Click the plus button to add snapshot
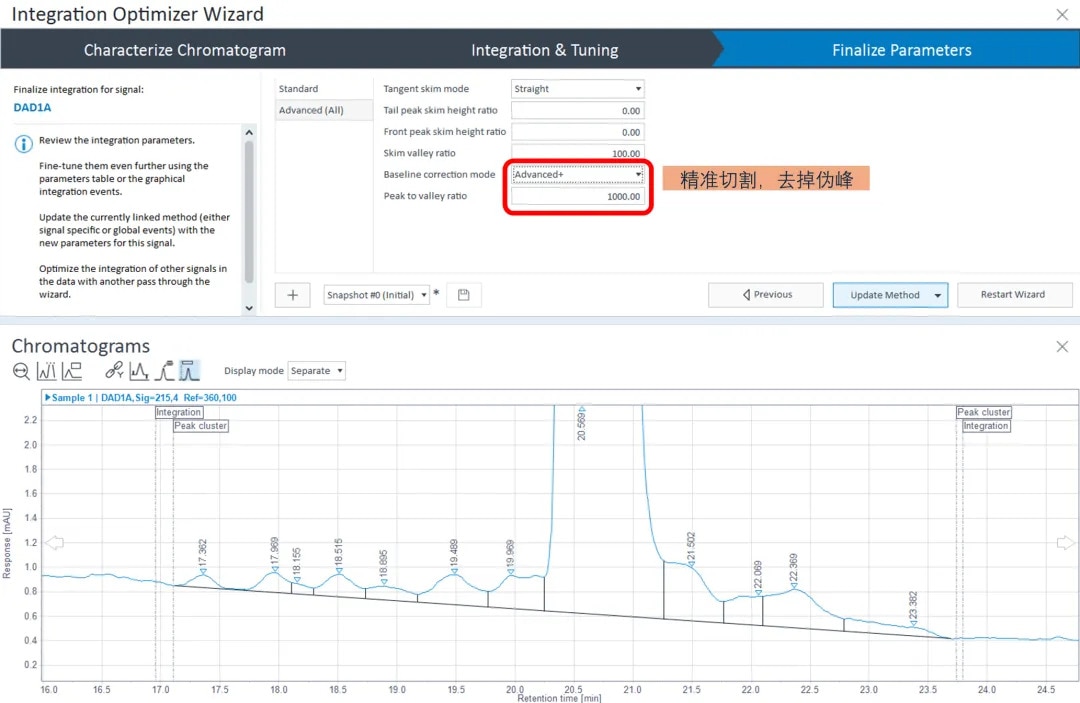The width and height of the screenshot is (1080, 703). (292, 295)
